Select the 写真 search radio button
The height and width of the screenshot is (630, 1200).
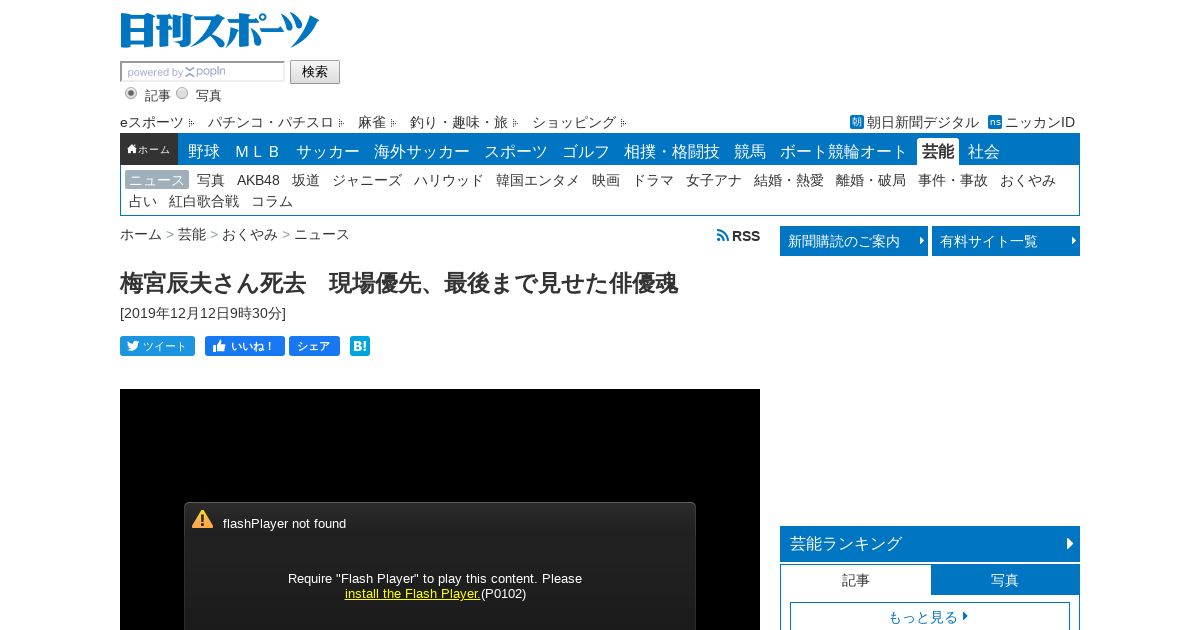tap(182, 93)
